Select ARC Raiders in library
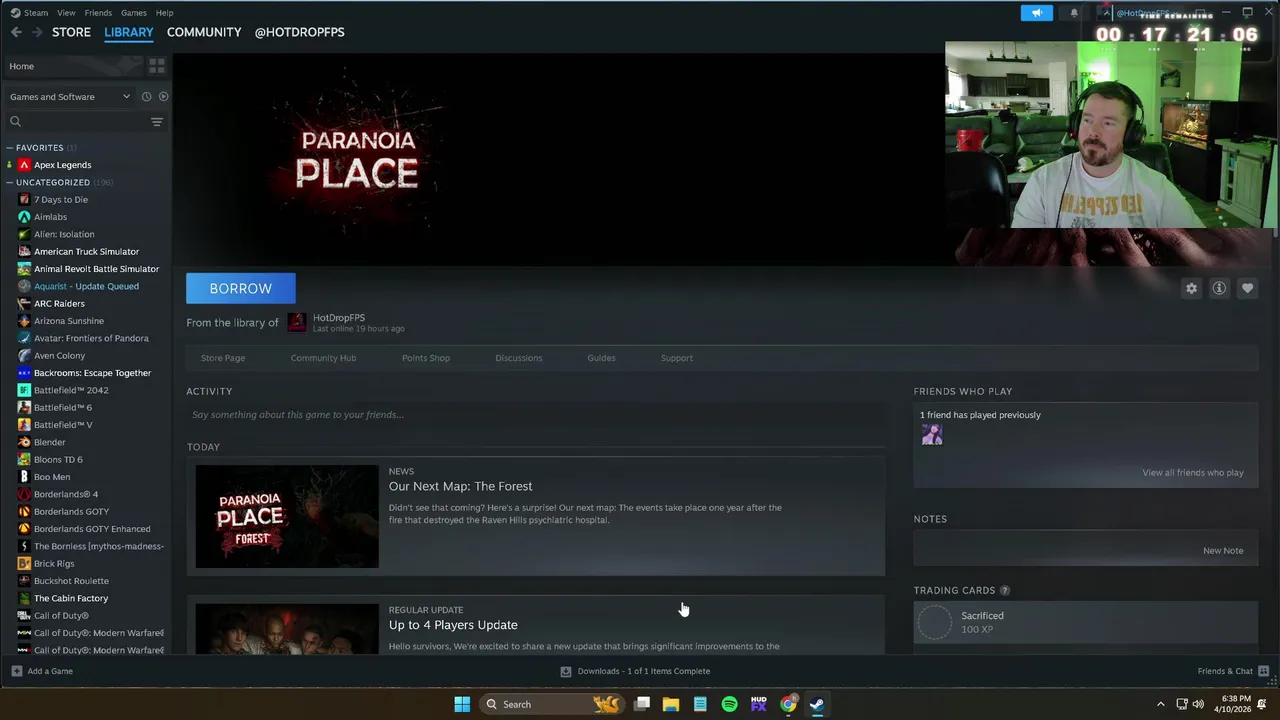Viewport: 1280px width, 720px height. 59,304
